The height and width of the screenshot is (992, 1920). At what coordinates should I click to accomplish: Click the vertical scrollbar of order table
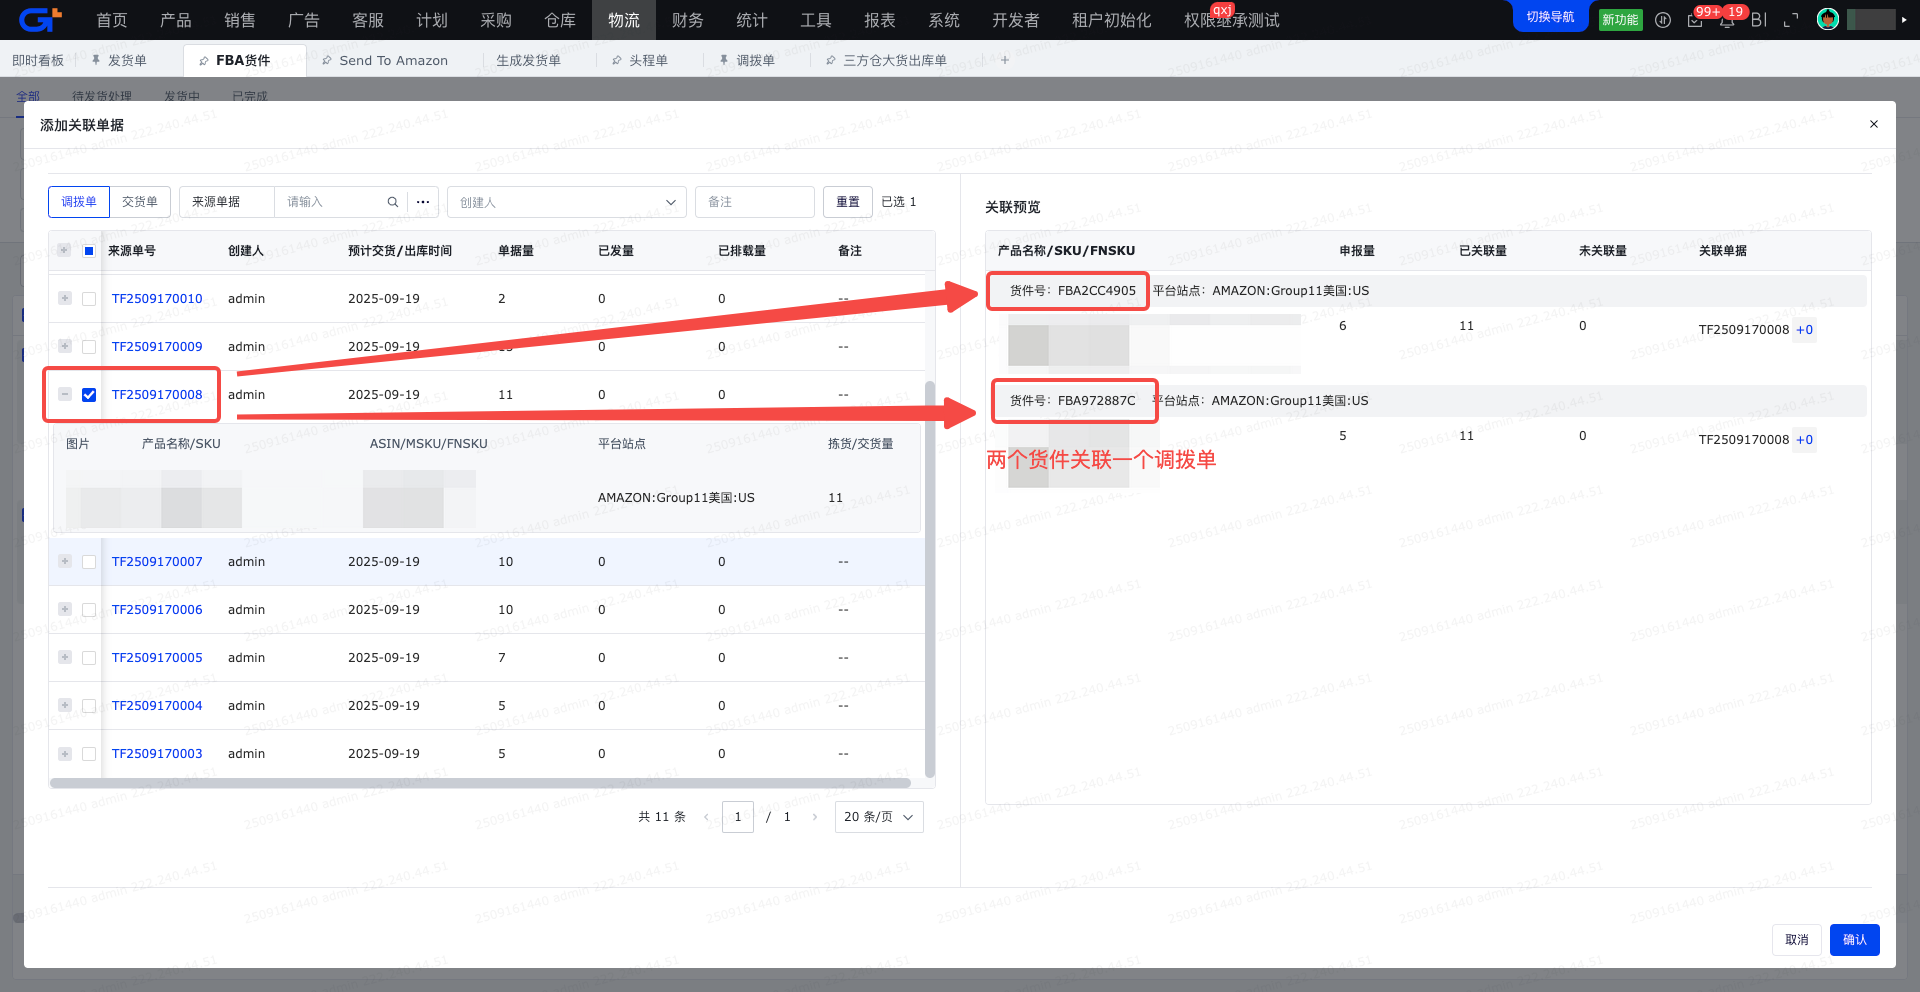930,578
